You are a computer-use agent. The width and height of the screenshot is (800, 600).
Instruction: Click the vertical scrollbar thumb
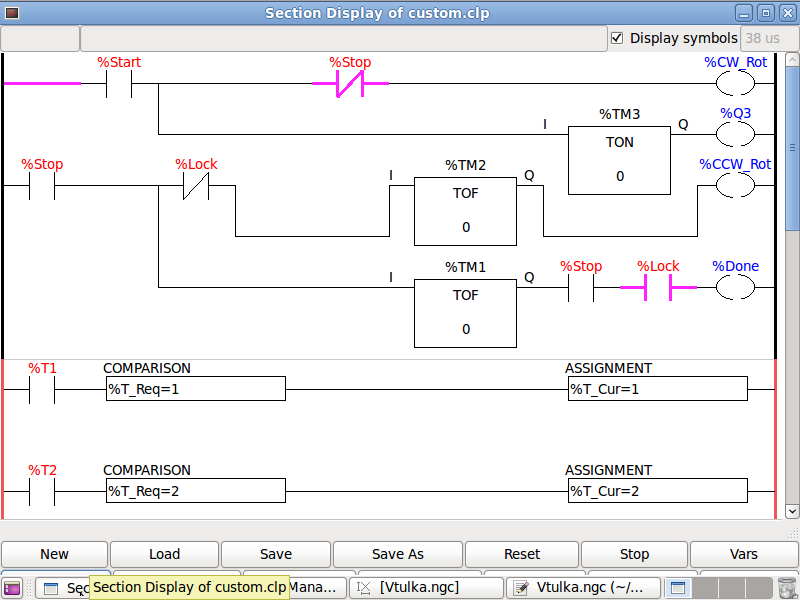point(792,148)
